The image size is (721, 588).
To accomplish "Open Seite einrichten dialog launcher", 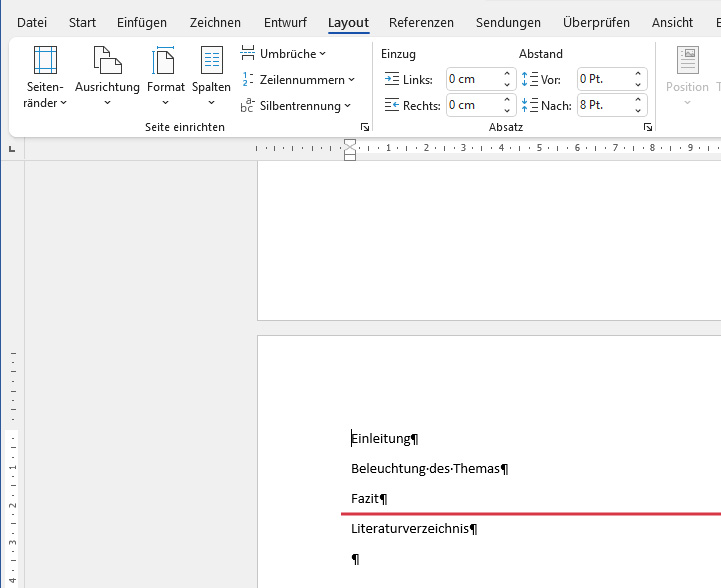I will coord(365,128).
